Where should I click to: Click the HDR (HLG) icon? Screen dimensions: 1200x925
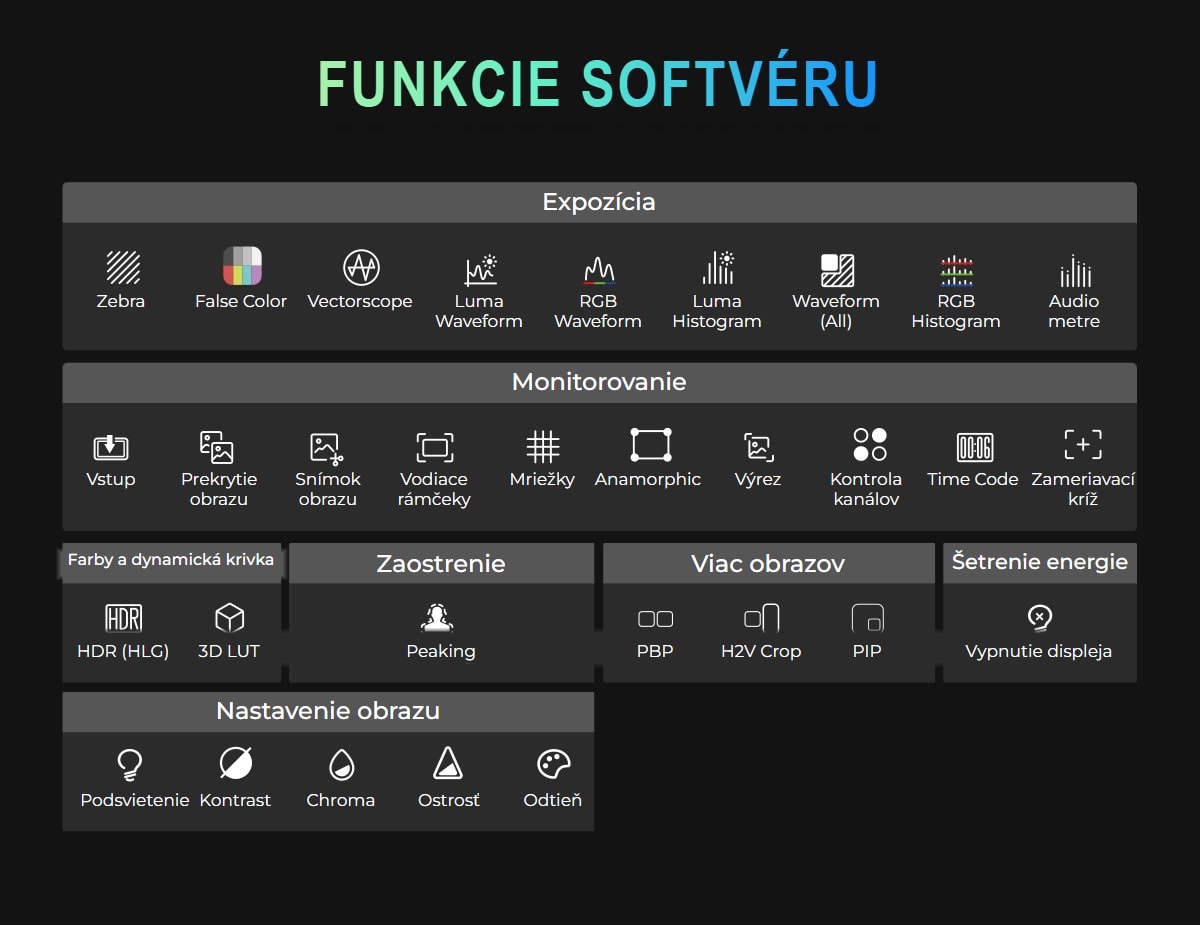[123, 618]
